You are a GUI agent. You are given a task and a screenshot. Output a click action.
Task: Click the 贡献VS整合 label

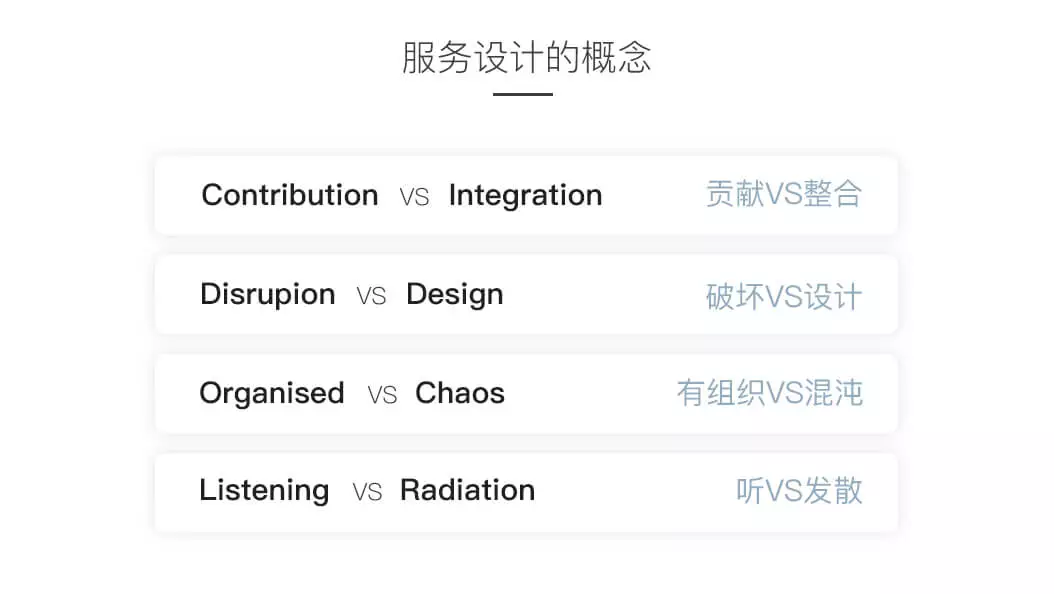784,194
